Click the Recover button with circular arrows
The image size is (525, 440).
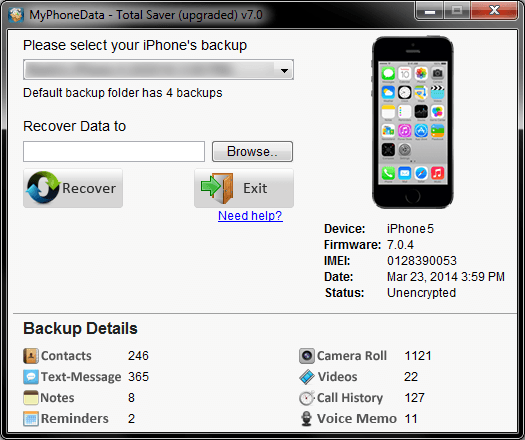pos(73,188)
